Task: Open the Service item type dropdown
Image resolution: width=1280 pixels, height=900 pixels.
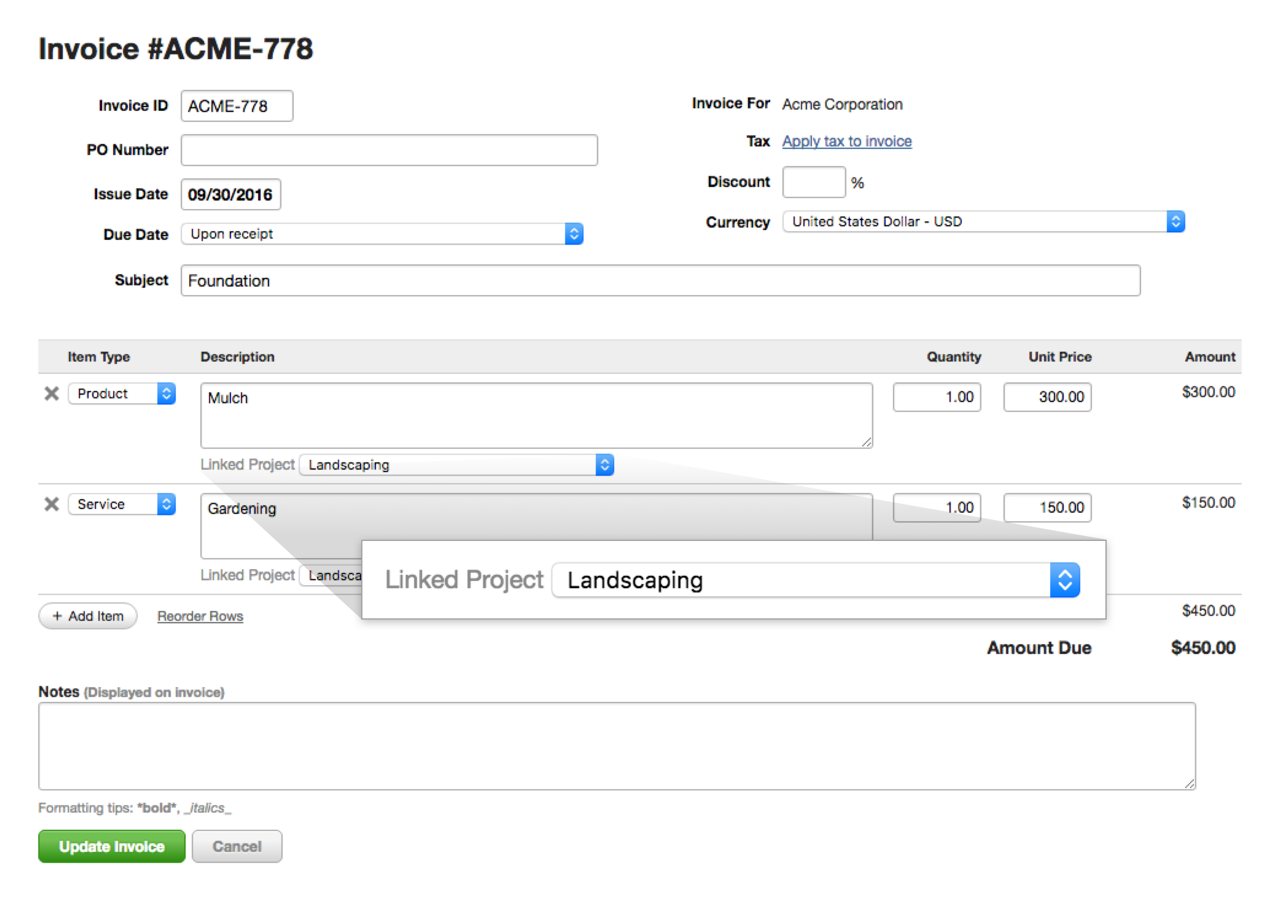Action: coord(122,505)
